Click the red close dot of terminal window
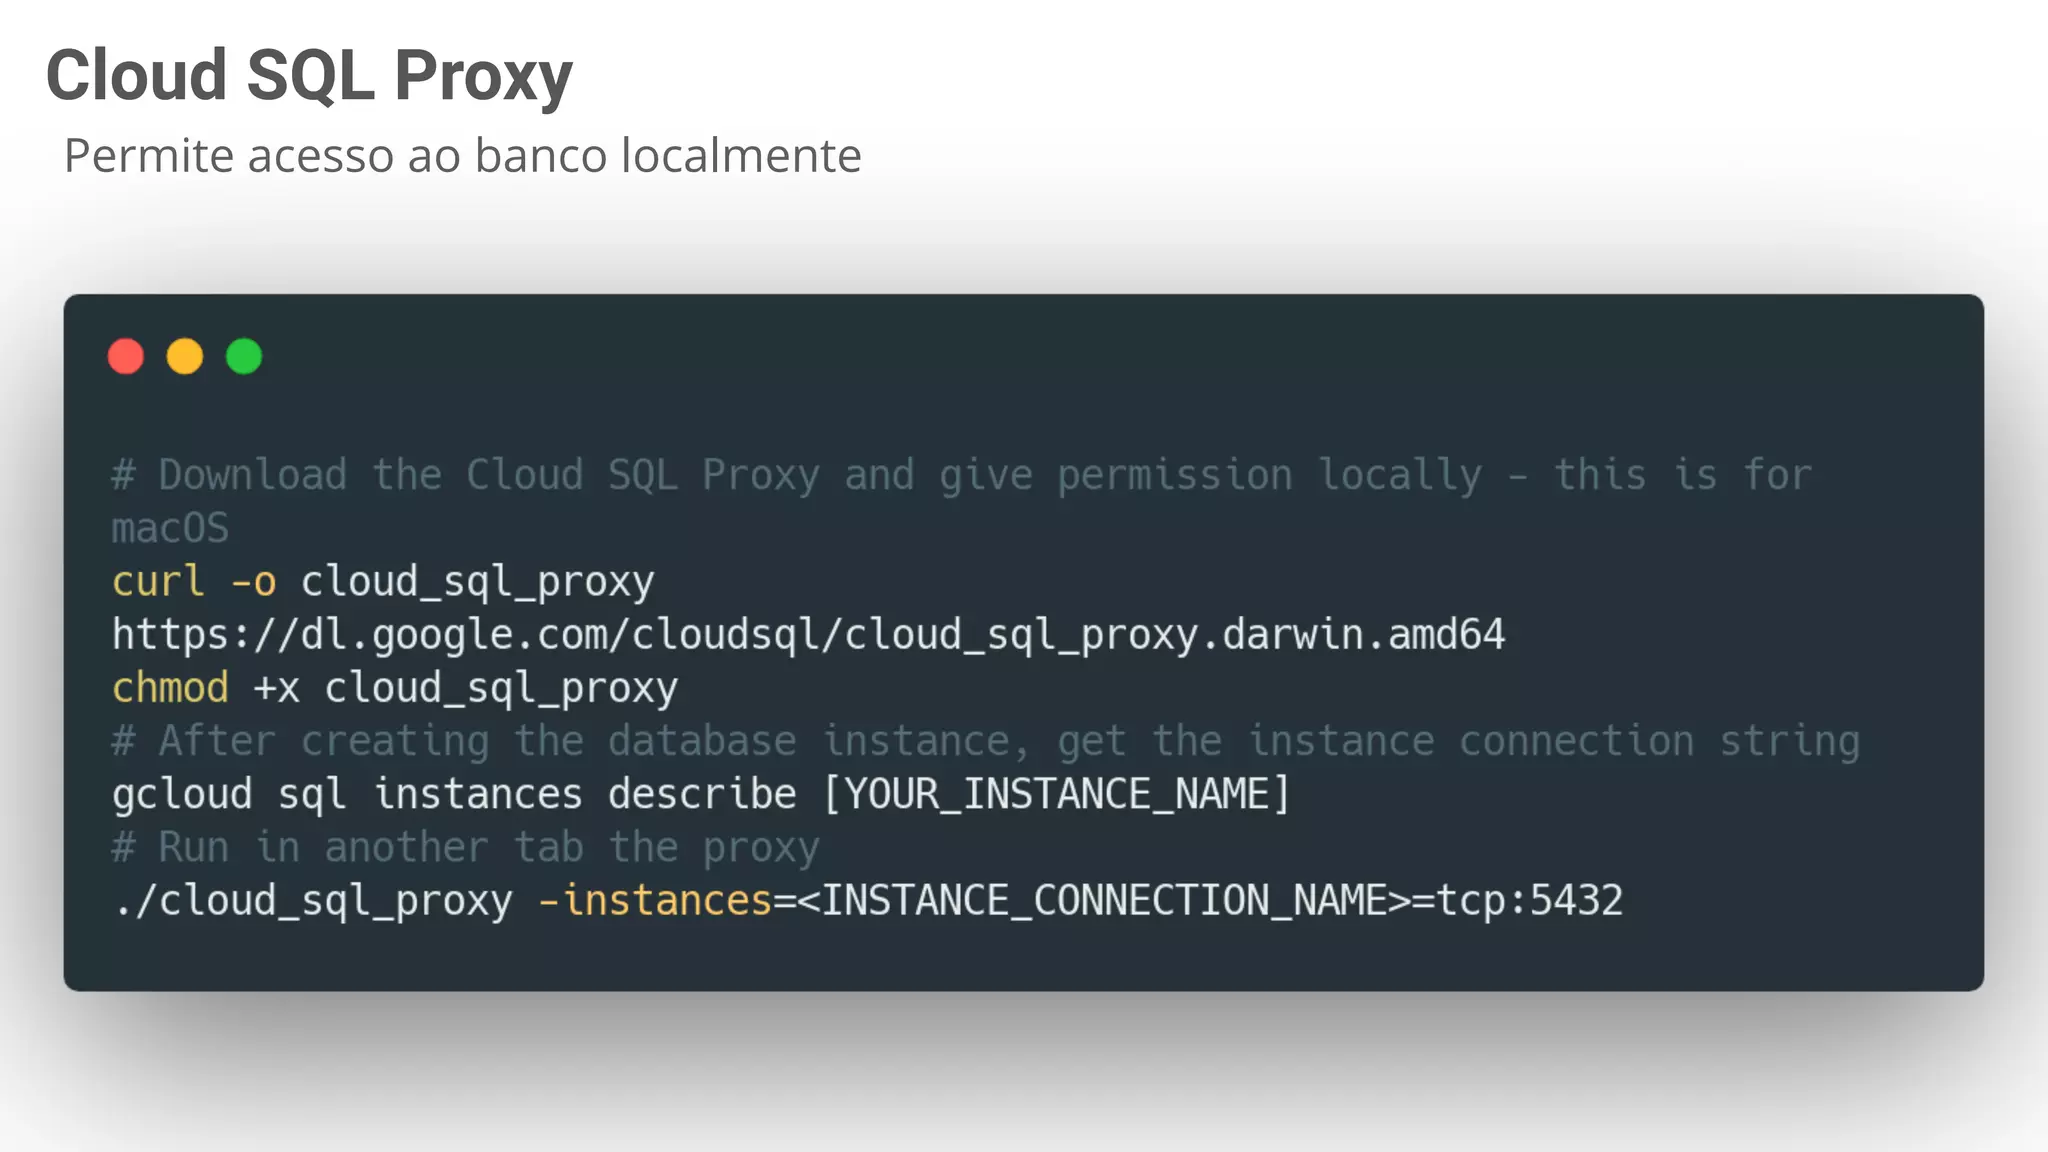The width and height of the screenshot is (2048, 1152). point(126,356)
